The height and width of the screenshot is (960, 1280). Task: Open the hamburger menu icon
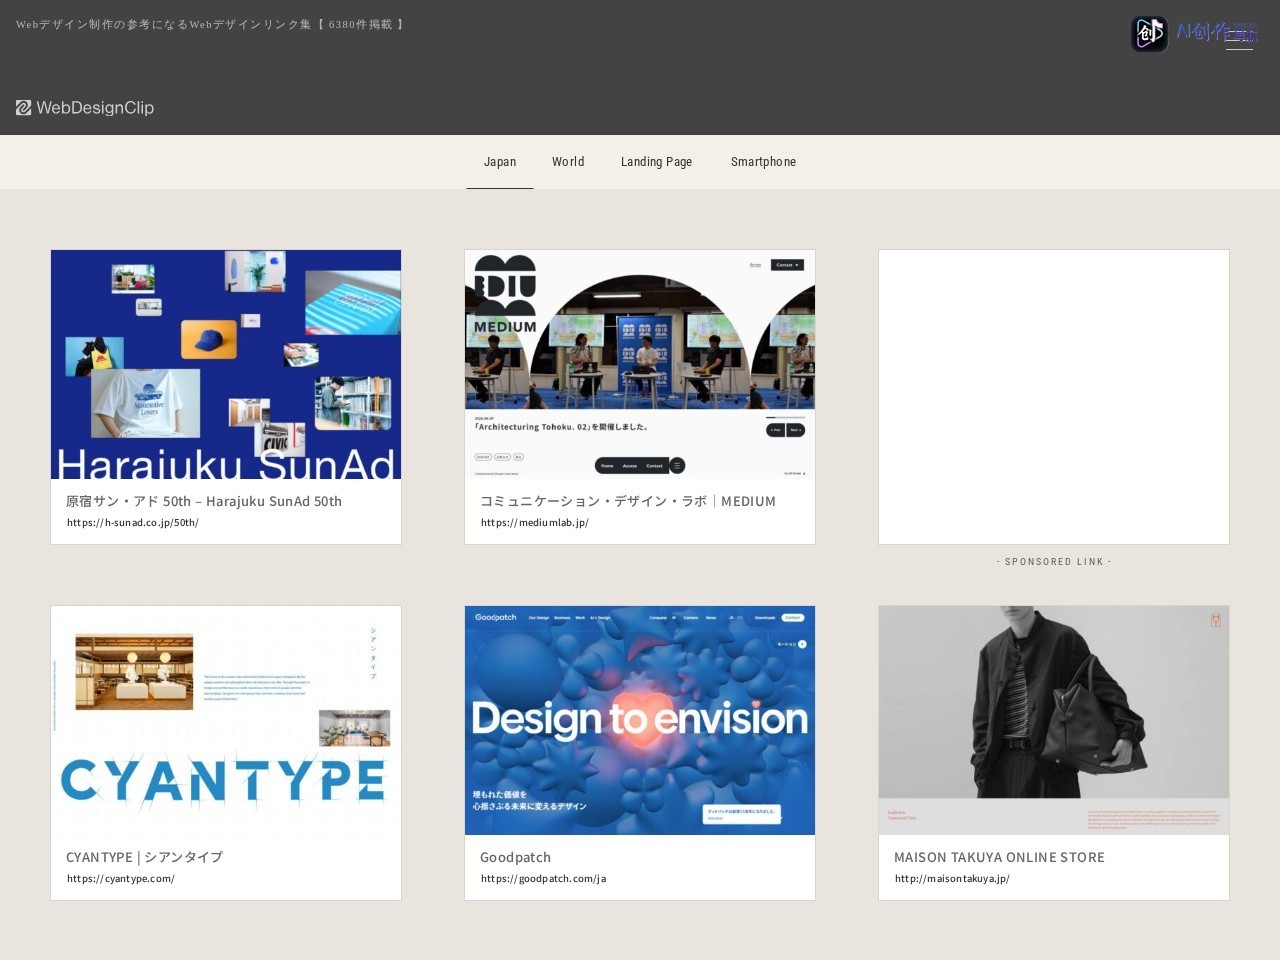tap(1239, 40)
